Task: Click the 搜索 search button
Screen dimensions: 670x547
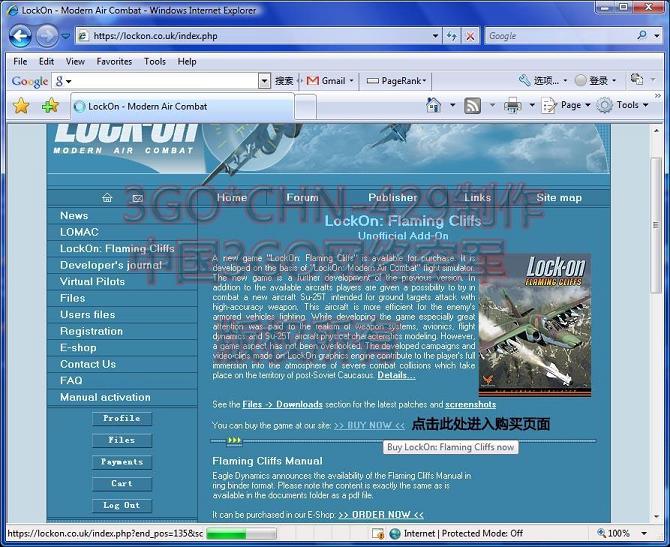Action: click(x=284, y=81)
